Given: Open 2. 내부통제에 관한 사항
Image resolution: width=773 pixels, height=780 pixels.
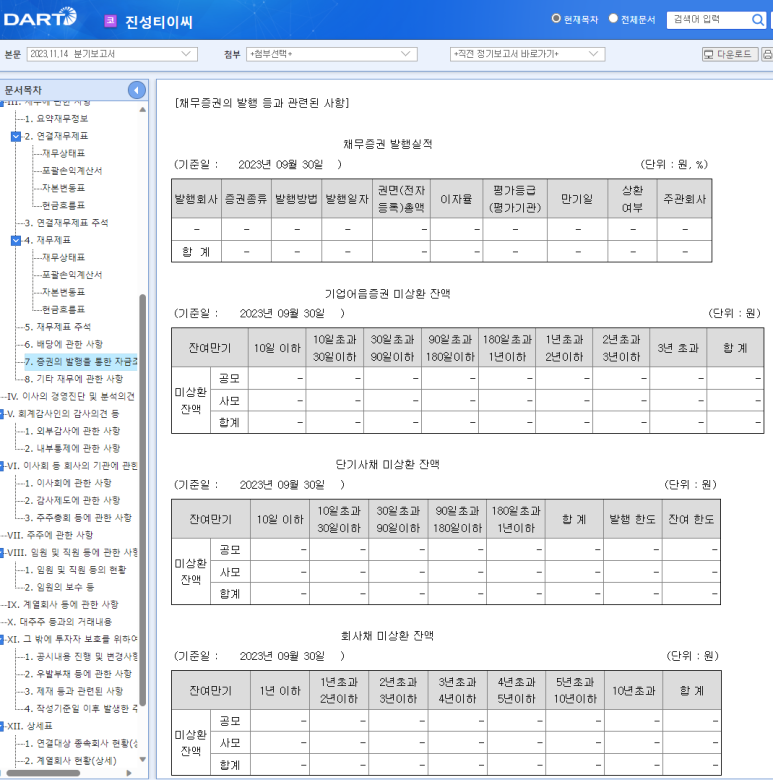Looking at the screenshot, I should point(72,448).
